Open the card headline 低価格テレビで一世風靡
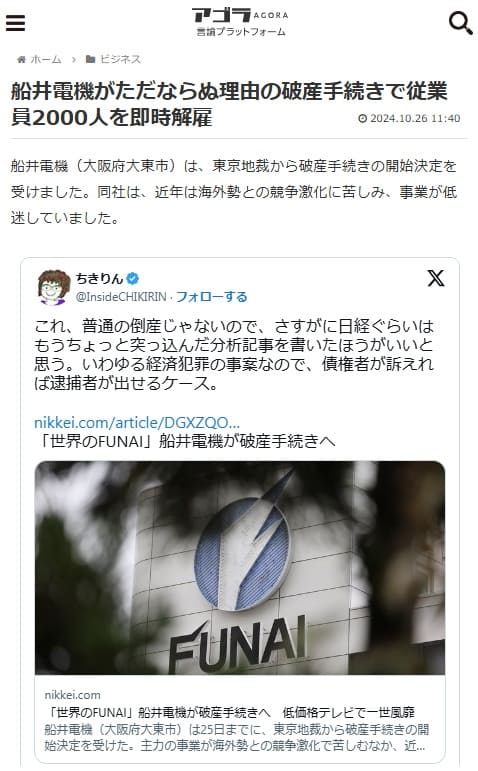The image size is (478, 771). (348, 712)
